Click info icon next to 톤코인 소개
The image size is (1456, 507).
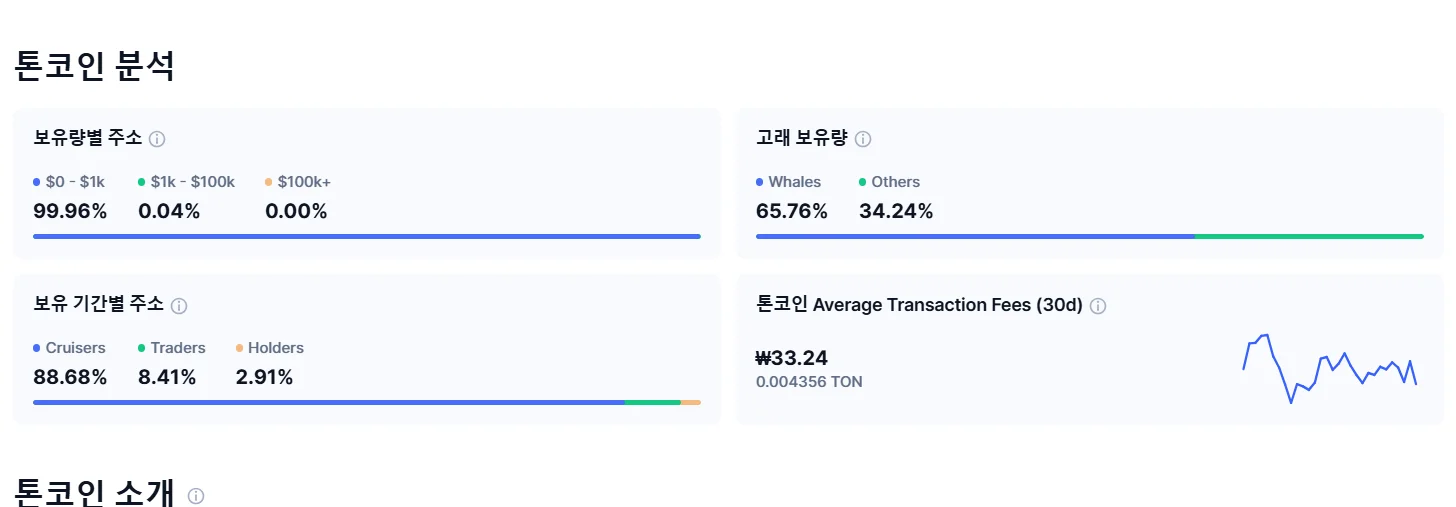[196, 496]
